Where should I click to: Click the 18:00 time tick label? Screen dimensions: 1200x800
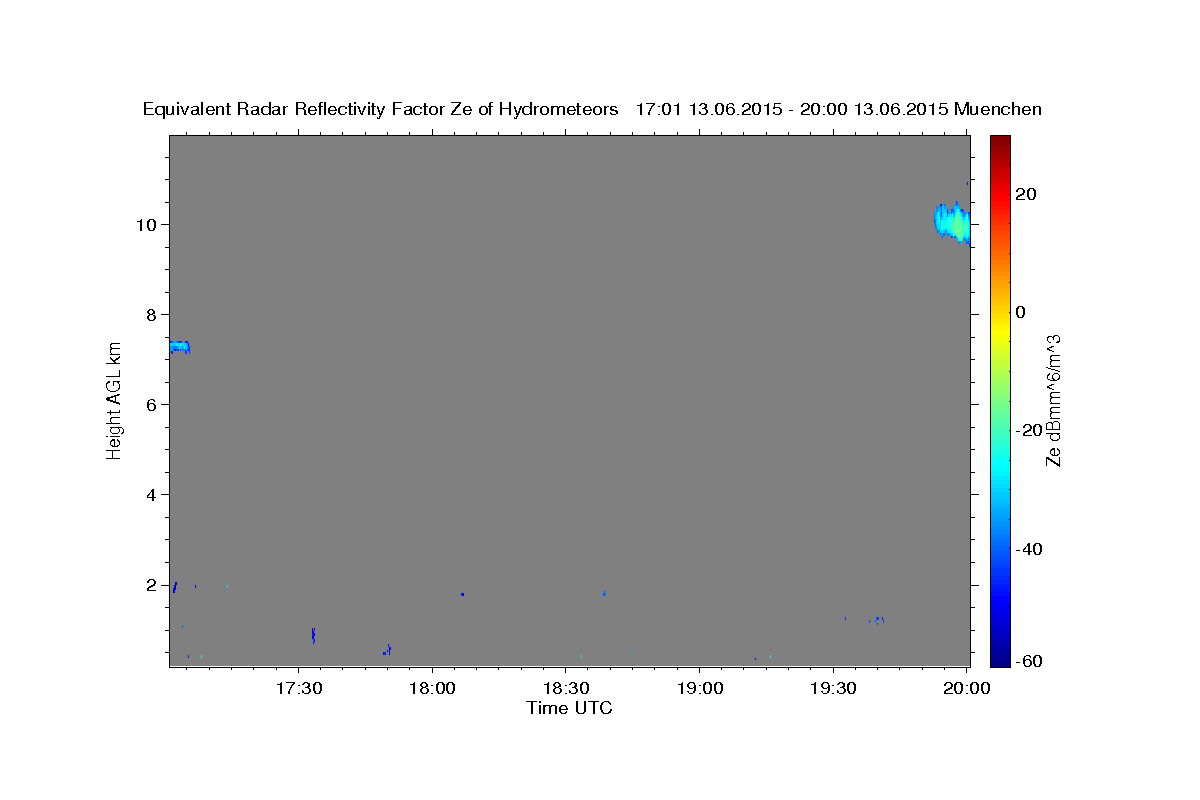click(x=432, y=688)
